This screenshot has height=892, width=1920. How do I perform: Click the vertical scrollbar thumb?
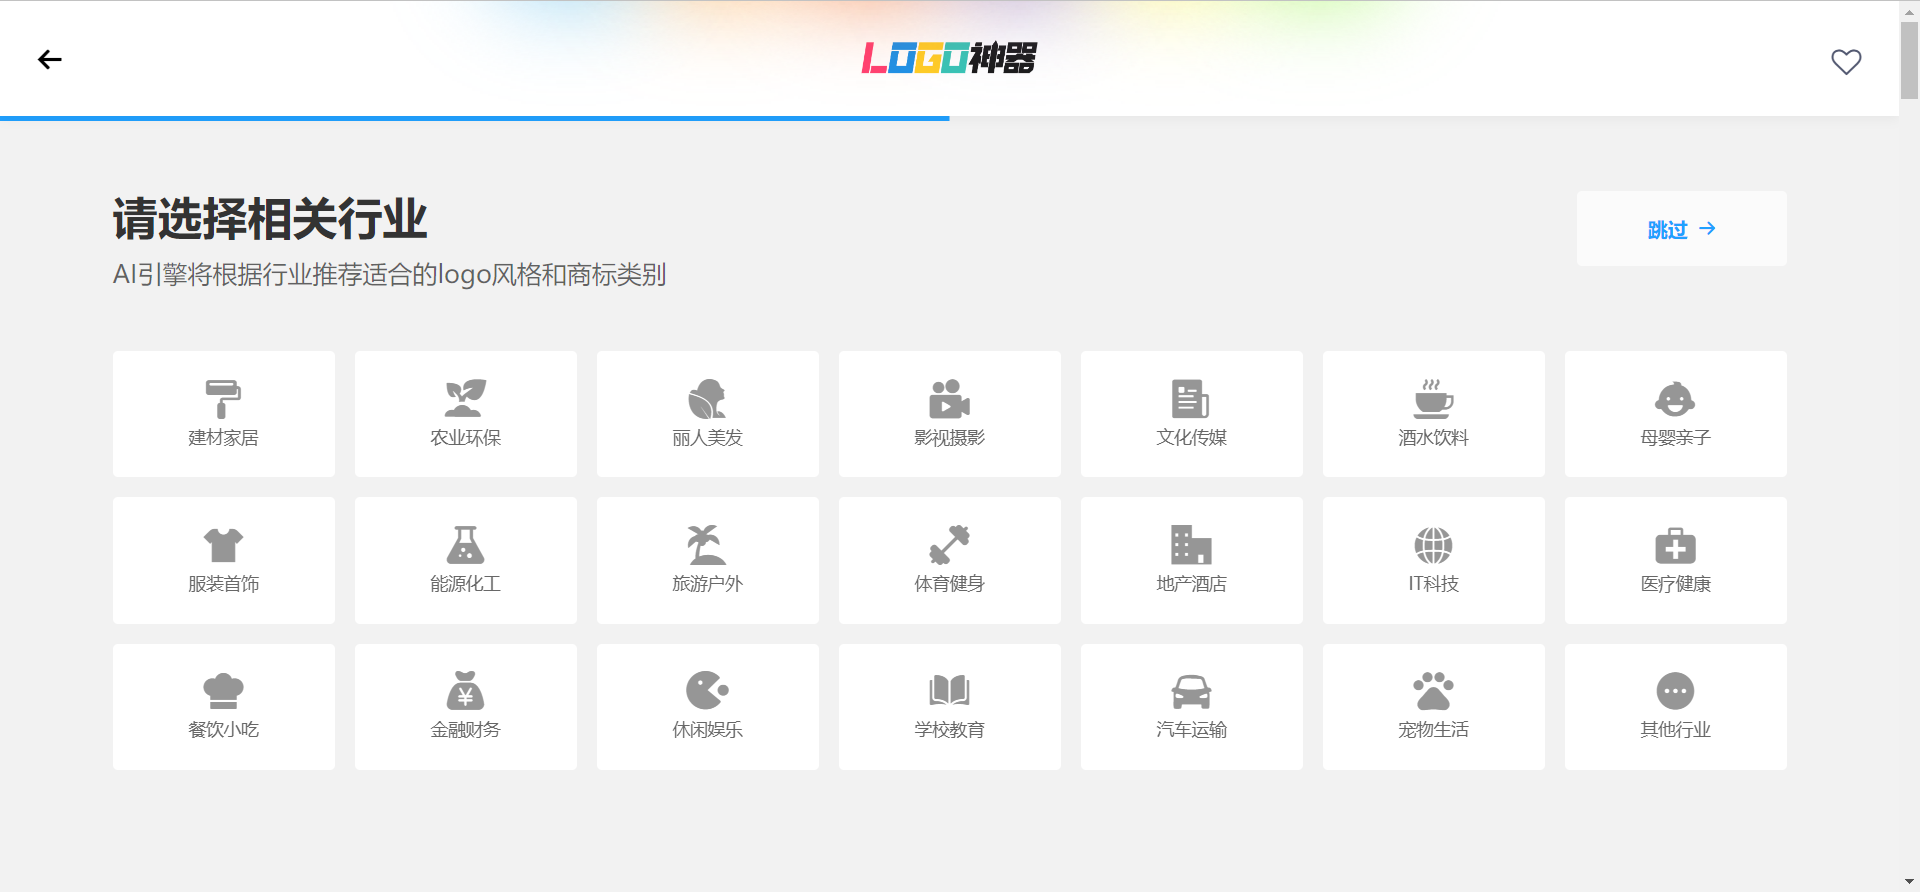(1909, 60)
